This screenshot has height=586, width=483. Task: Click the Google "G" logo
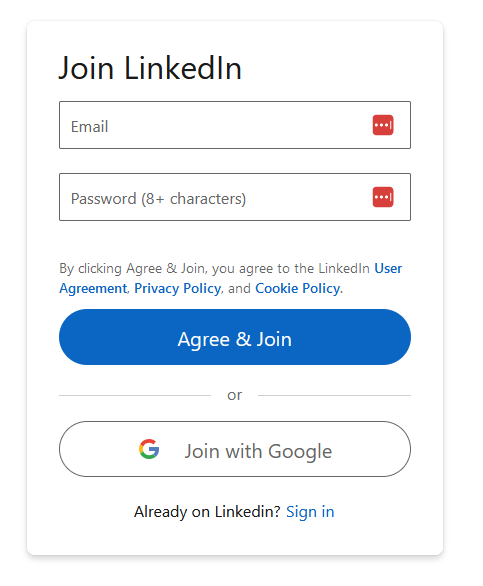(x=149, y=449)
